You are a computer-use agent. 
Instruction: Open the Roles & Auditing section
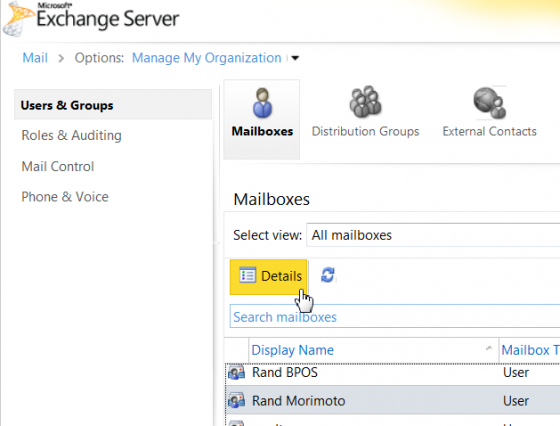(x=71, y=135)
